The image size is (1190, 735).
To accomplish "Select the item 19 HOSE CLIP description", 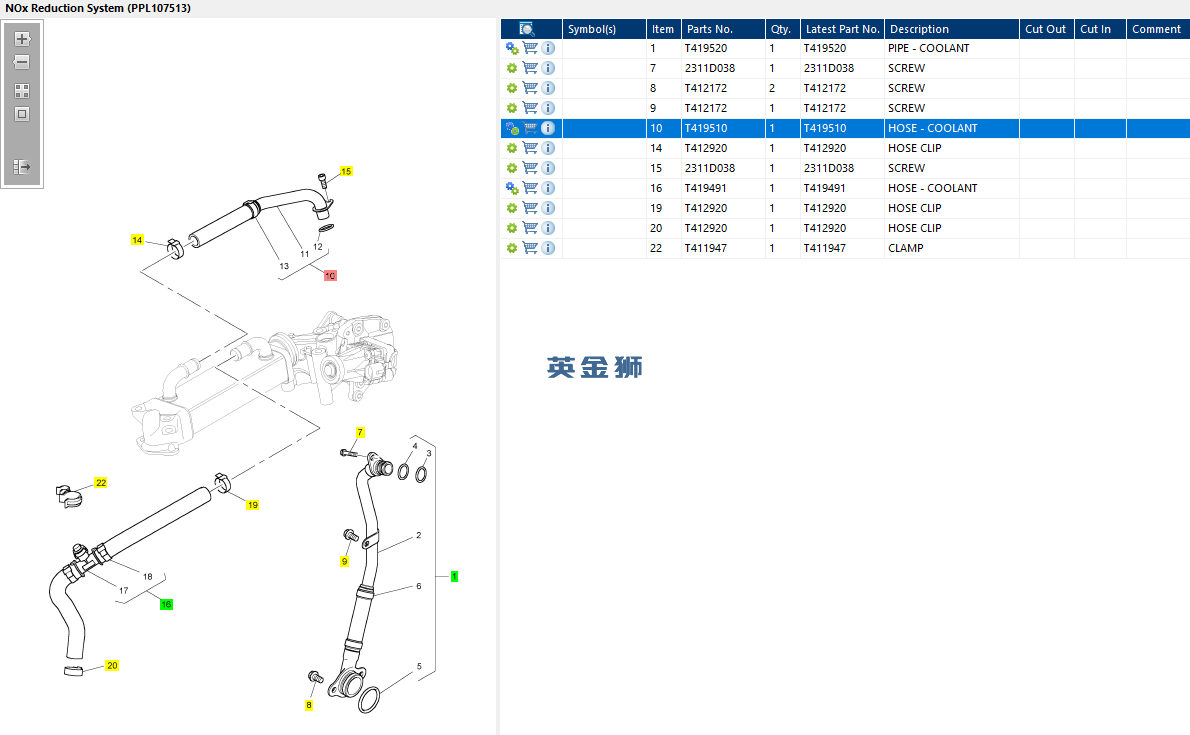I will 952,208.
